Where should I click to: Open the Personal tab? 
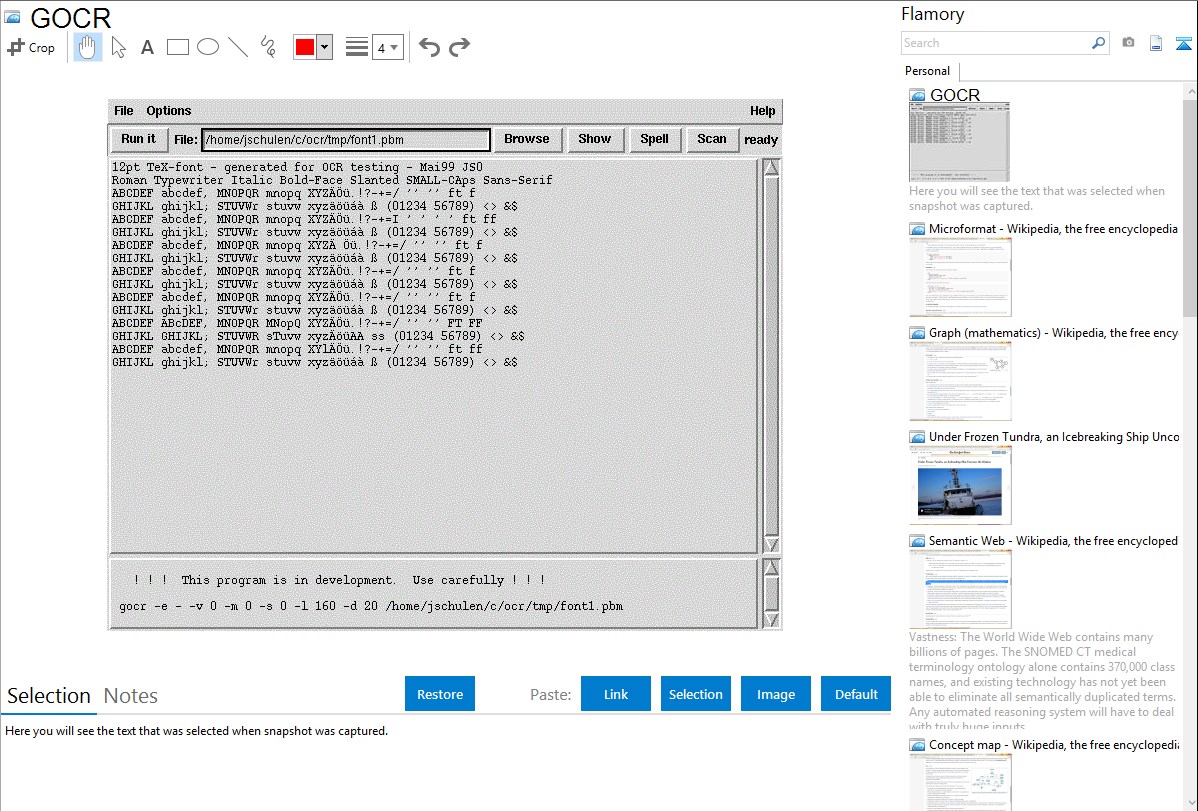(927, 71)
